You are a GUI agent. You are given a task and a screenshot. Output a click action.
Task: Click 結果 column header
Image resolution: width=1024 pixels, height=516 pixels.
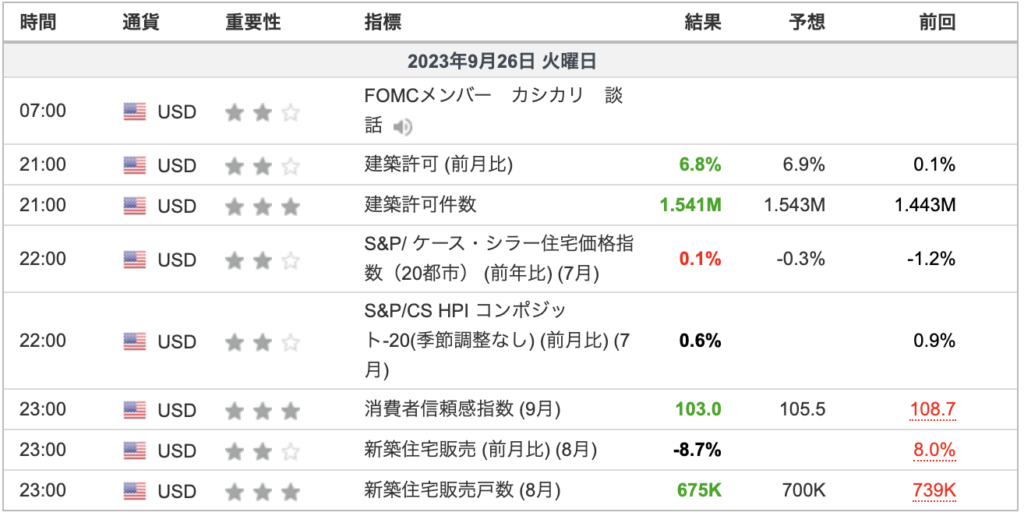pyautogui.click(x=703, y=23)
